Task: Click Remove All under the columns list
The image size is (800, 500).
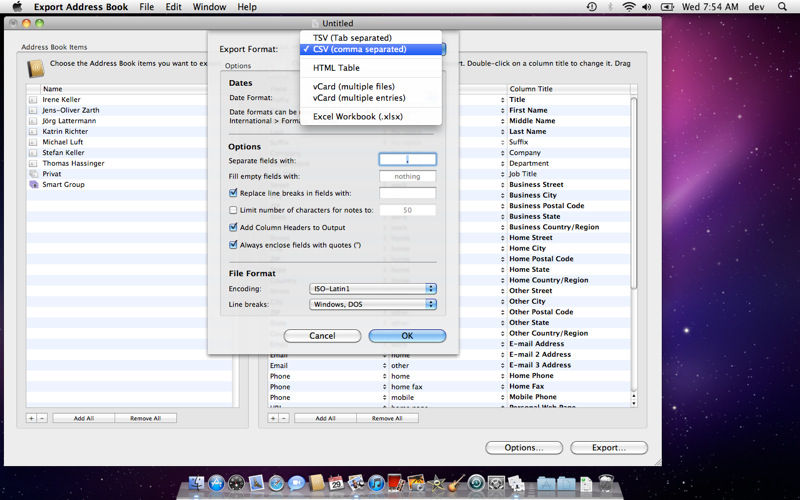Action: pyautogui.click(x=387, y=418)
